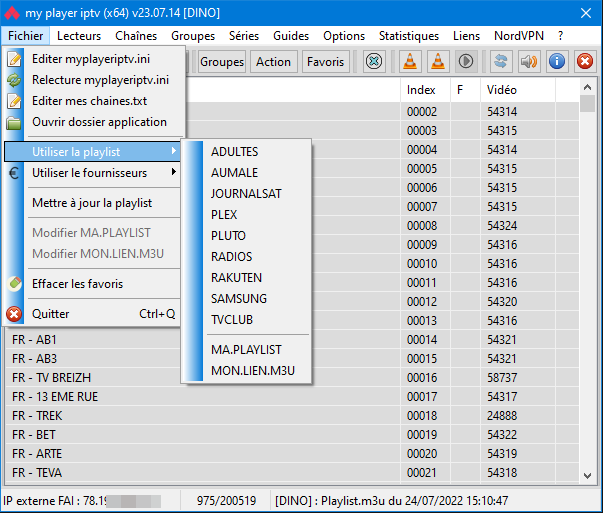Open the Liens menu
603x513 pixels.
[x=466, y=36]
